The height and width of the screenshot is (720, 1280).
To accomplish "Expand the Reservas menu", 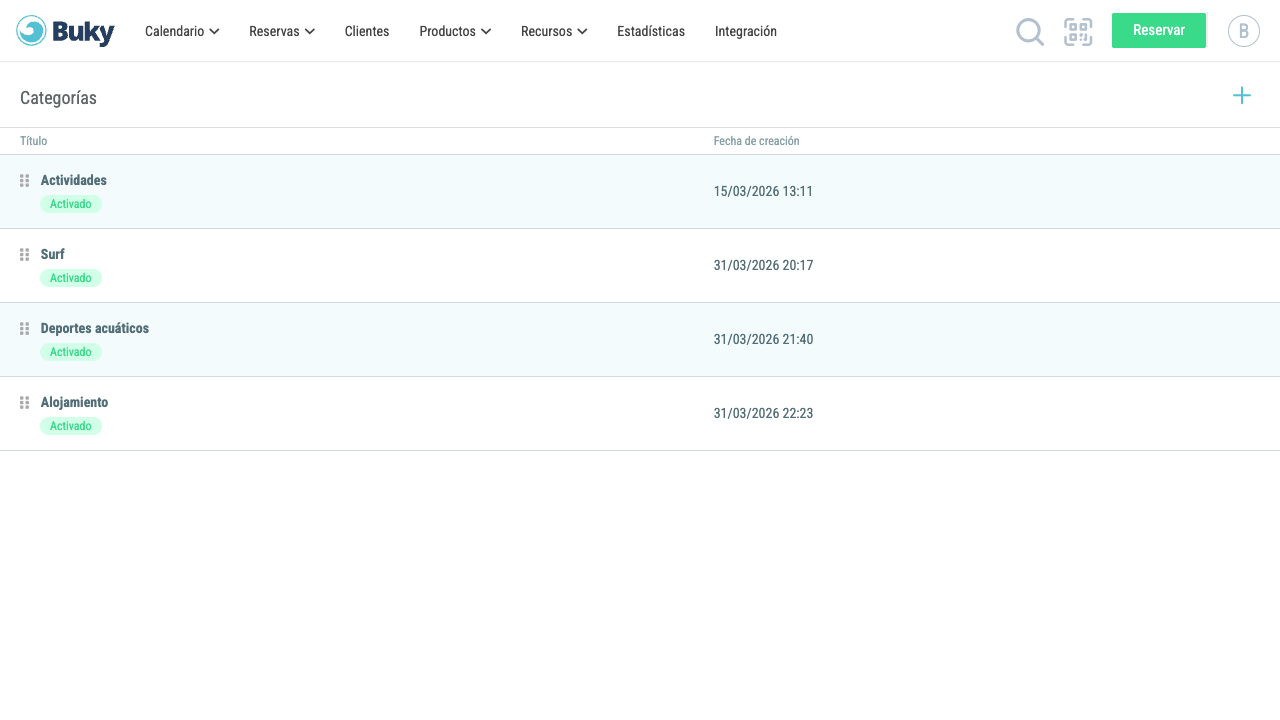I will pyautogui.click(x=282, y=31).
